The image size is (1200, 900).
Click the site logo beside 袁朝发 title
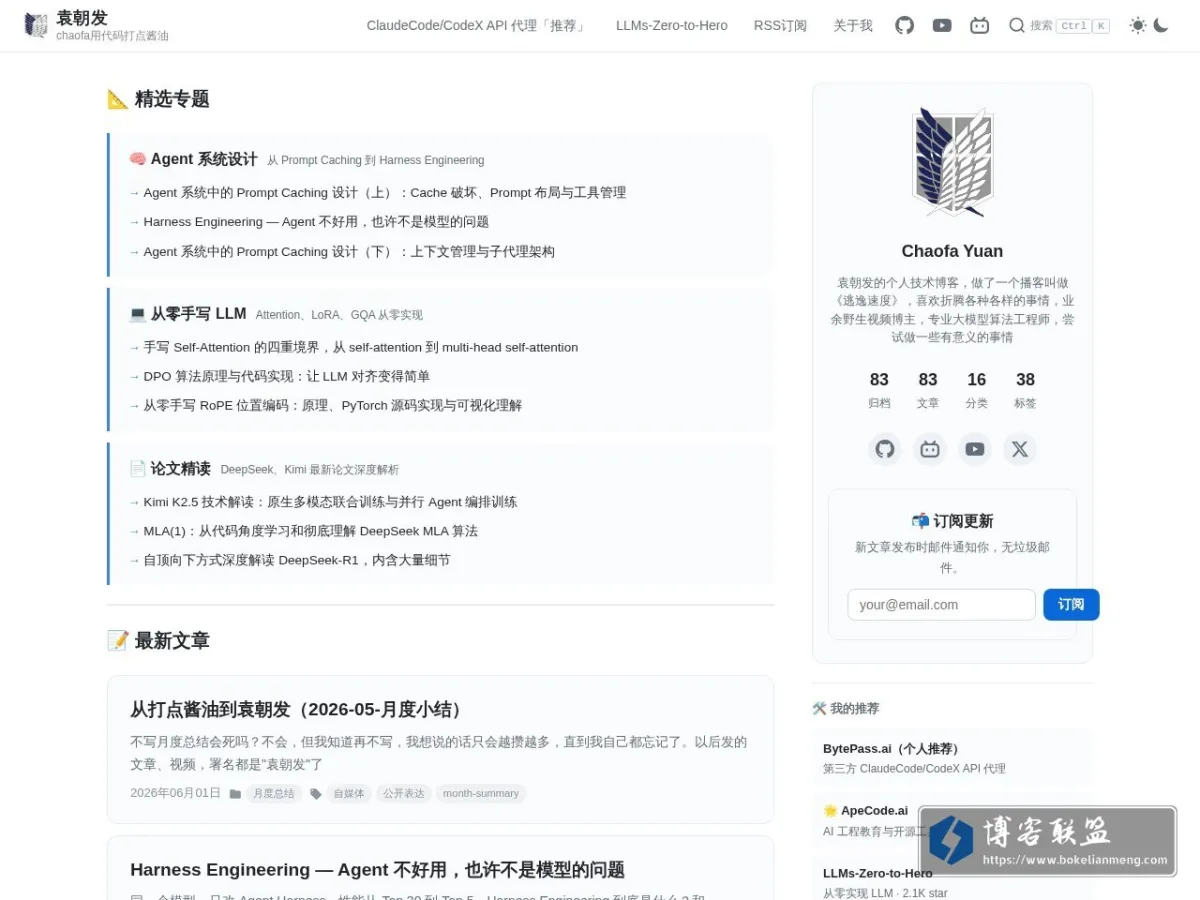tap(36, 26)
